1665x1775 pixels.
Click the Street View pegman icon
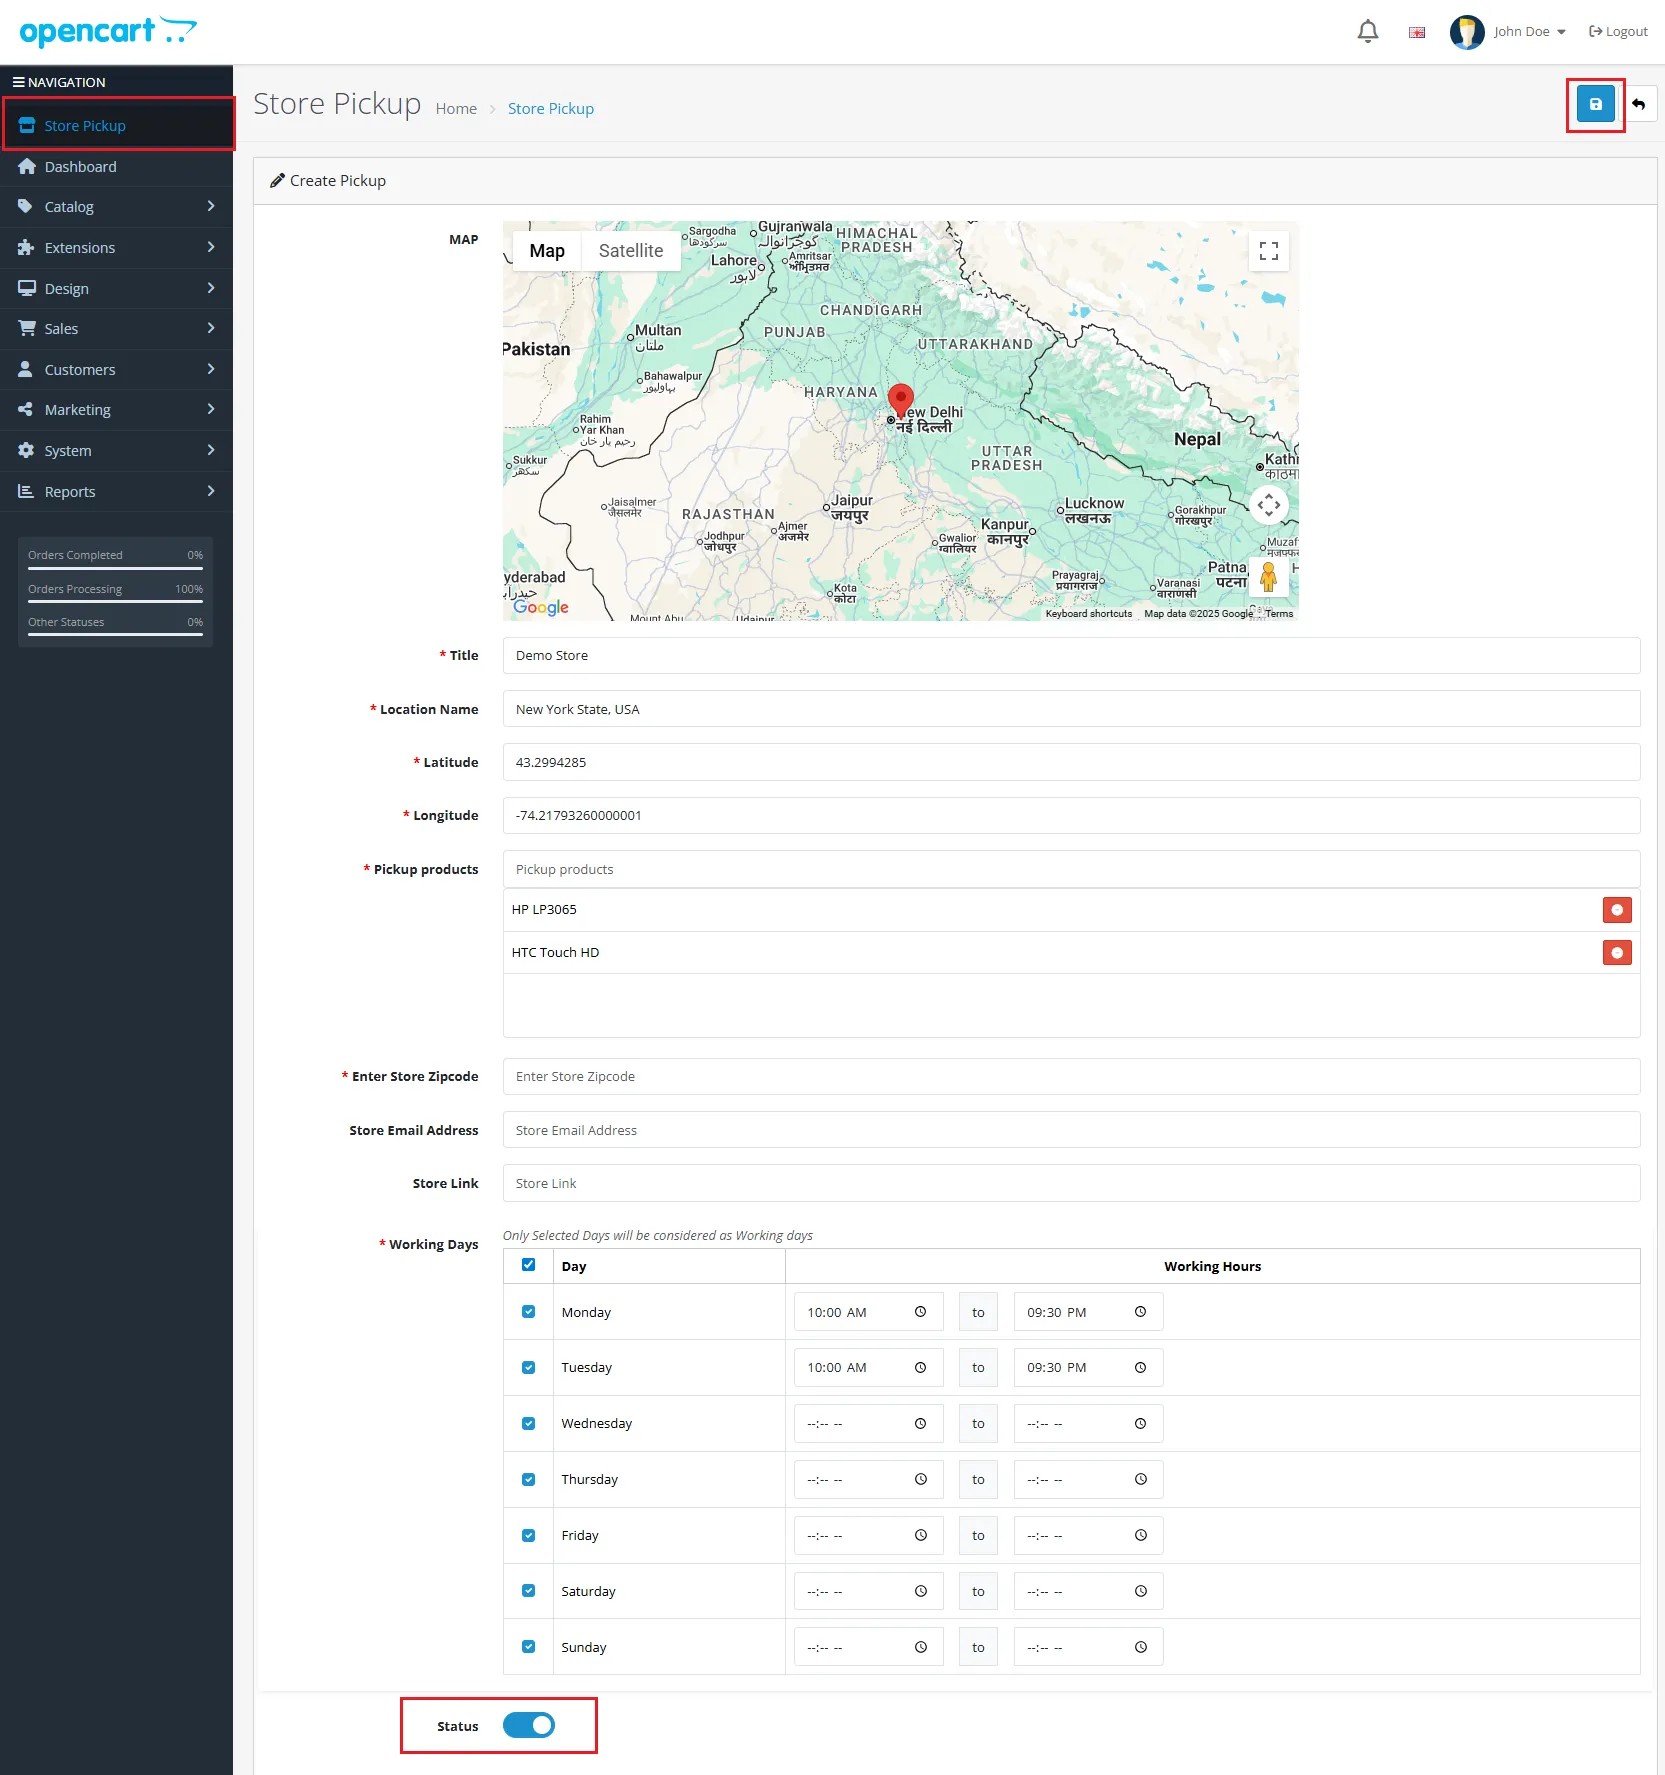1268,577
